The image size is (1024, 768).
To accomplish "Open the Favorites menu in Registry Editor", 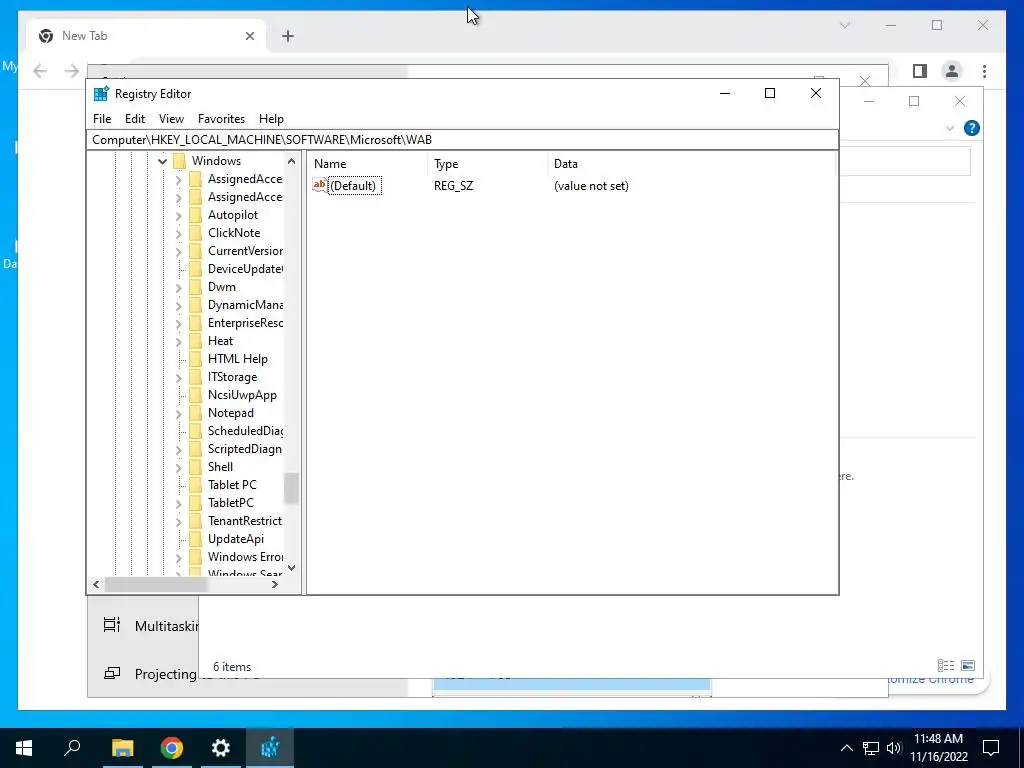I will [221, 119].
